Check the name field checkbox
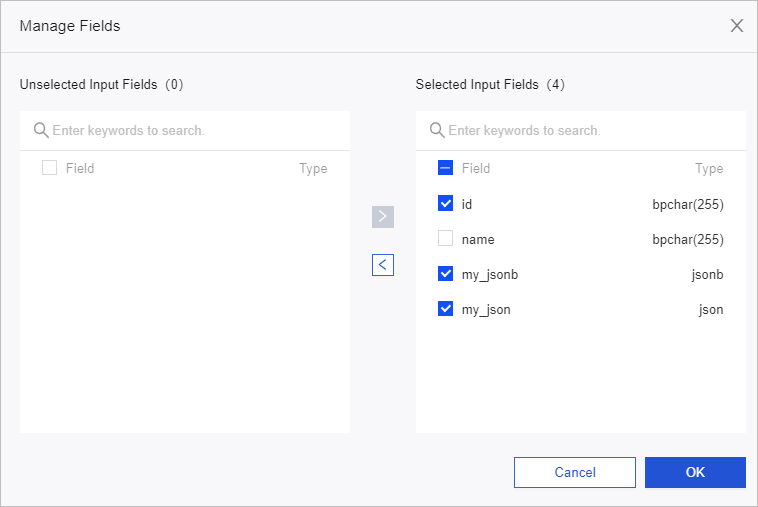The width and height of the screenshot is (758, 507). pos(446,239)
